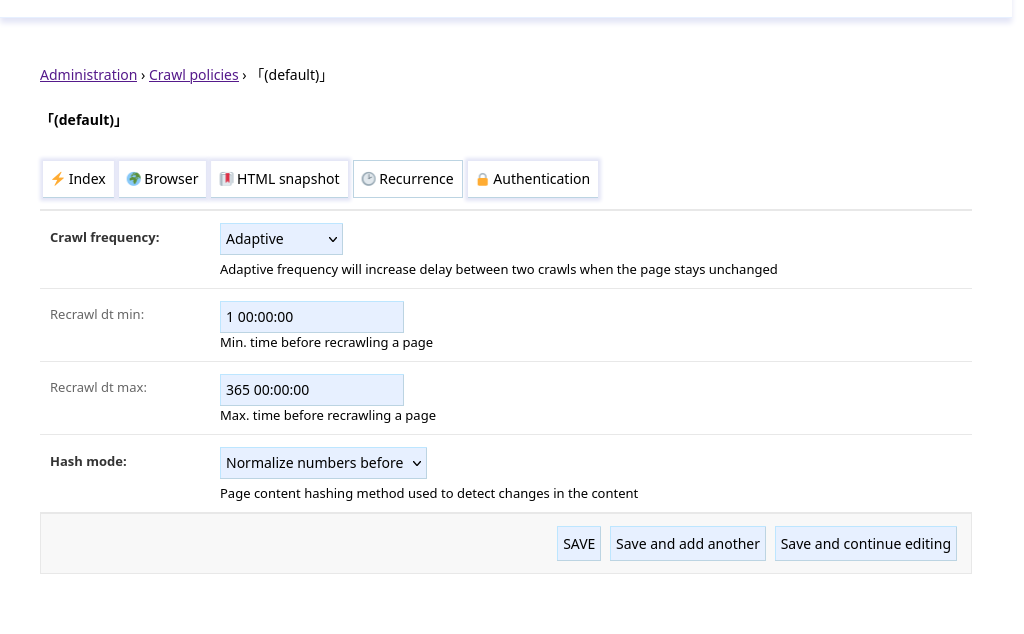Click the SAVE button
1024x634 pixels.
coord(579,544)
